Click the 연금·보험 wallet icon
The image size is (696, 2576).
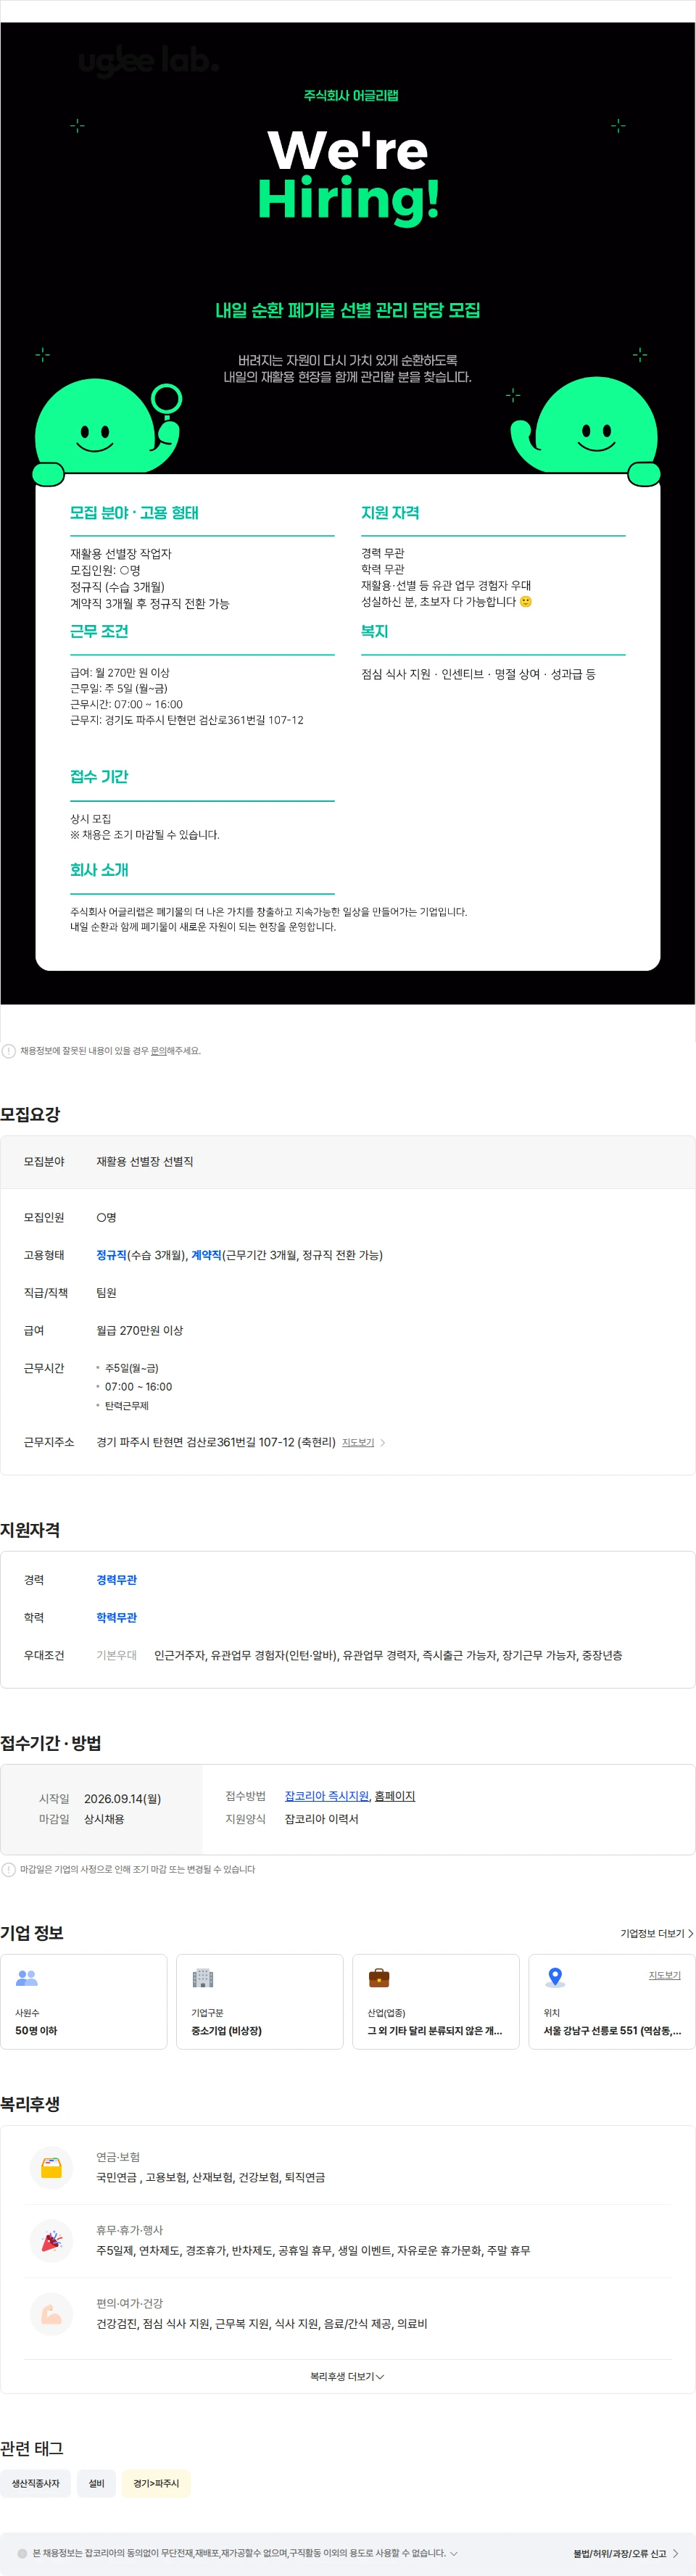coord(52,2167)
